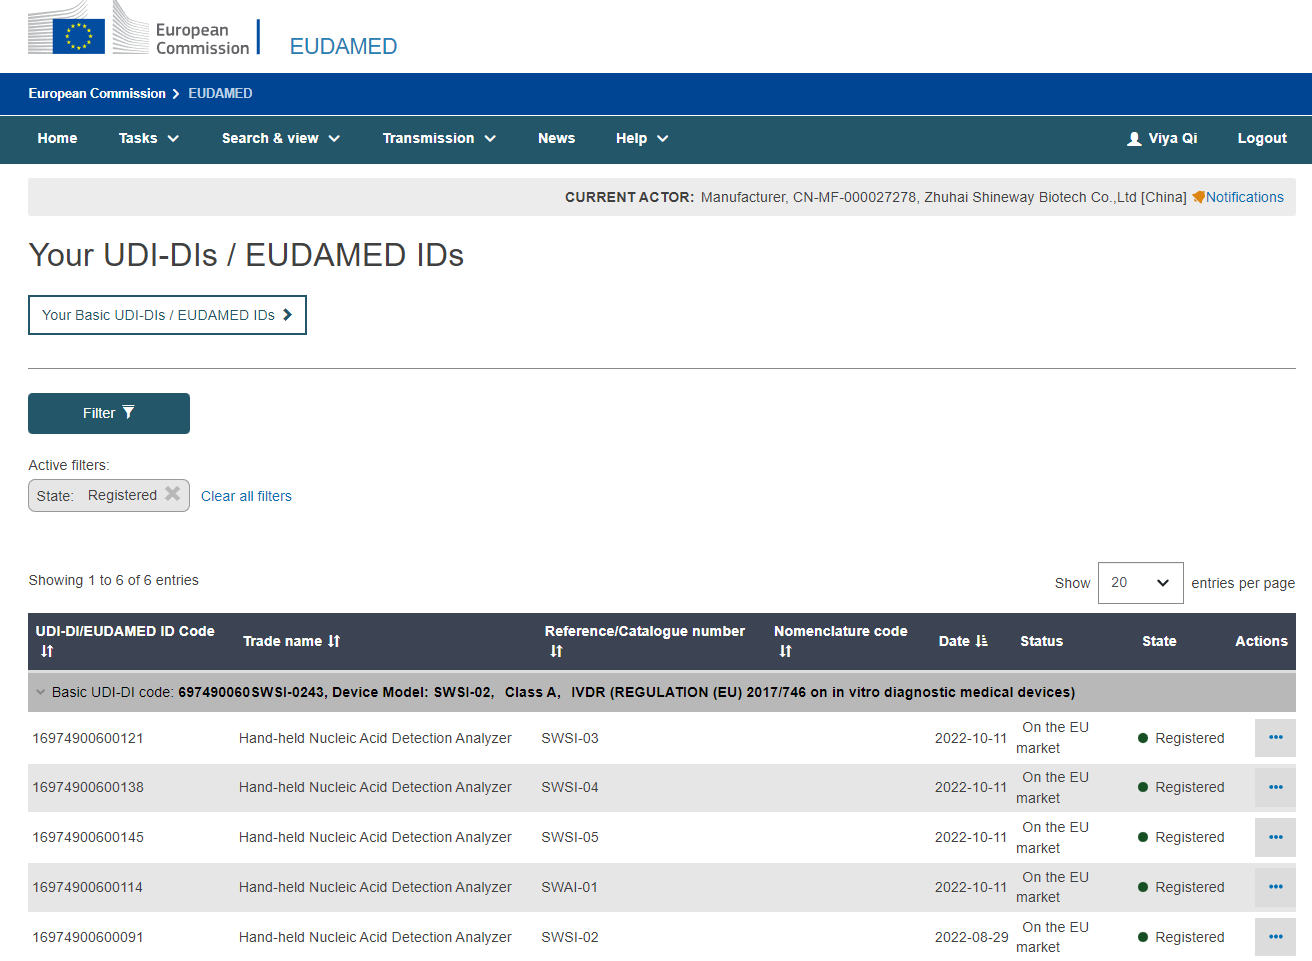Click reference number SWSI-04
This screenshot has width=1312, height=961.
click(570, 787)
